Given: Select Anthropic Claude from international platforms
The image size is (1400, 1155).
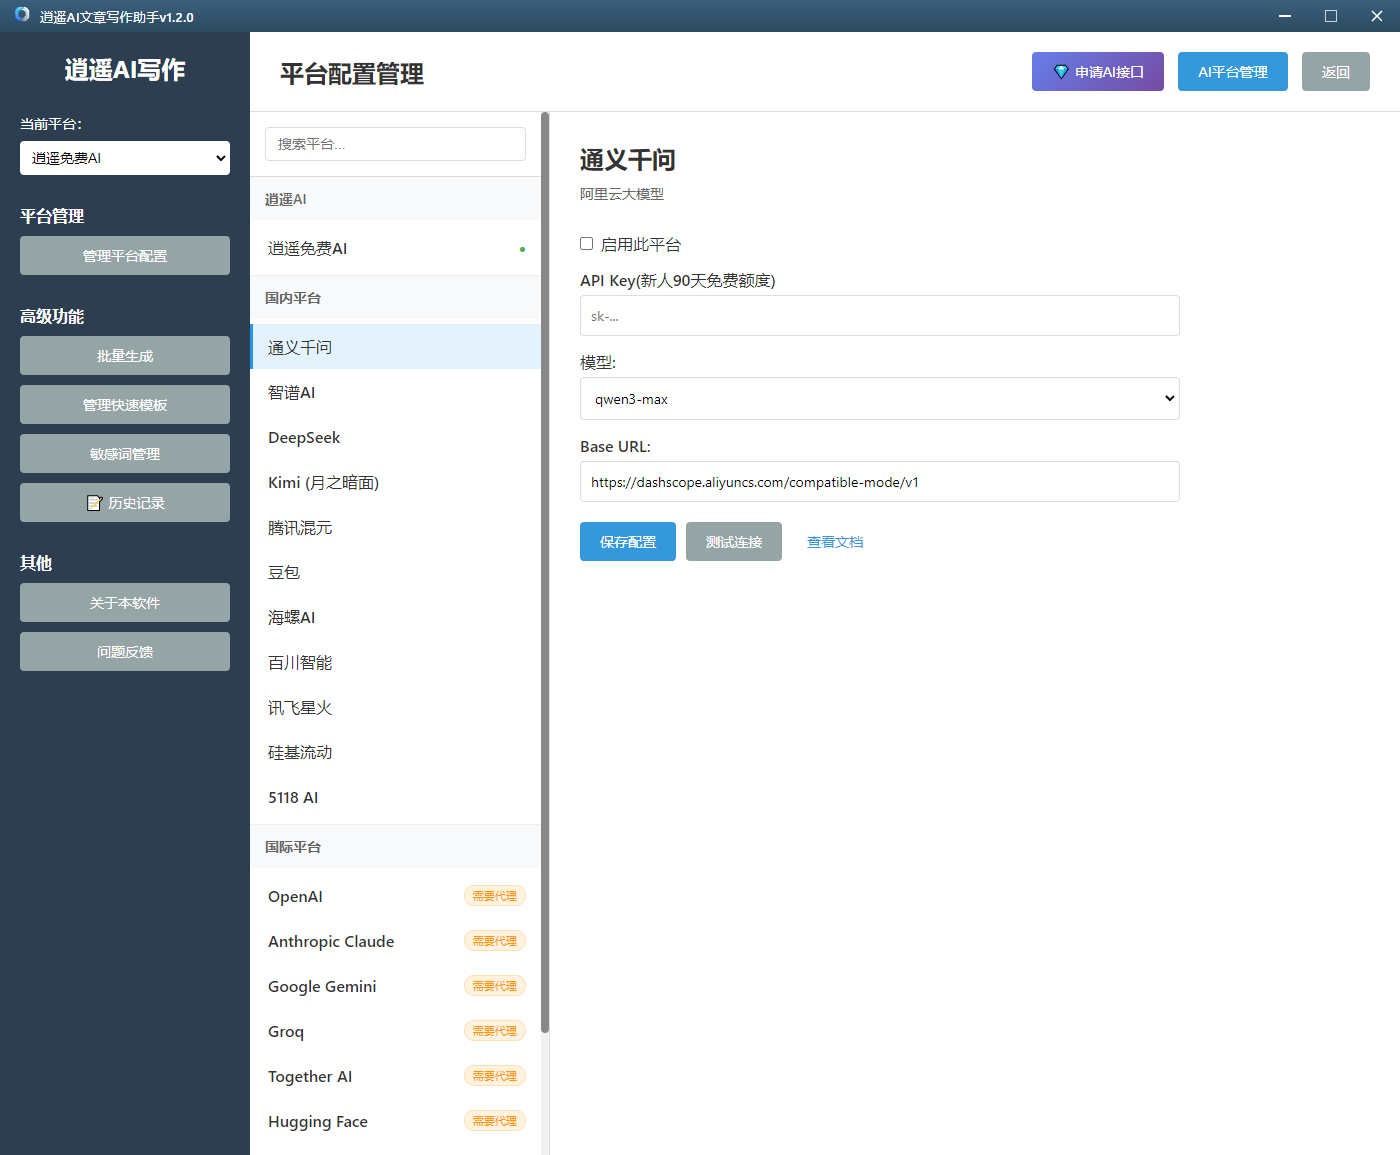Looking at the screenshot, I should [331, 942].
